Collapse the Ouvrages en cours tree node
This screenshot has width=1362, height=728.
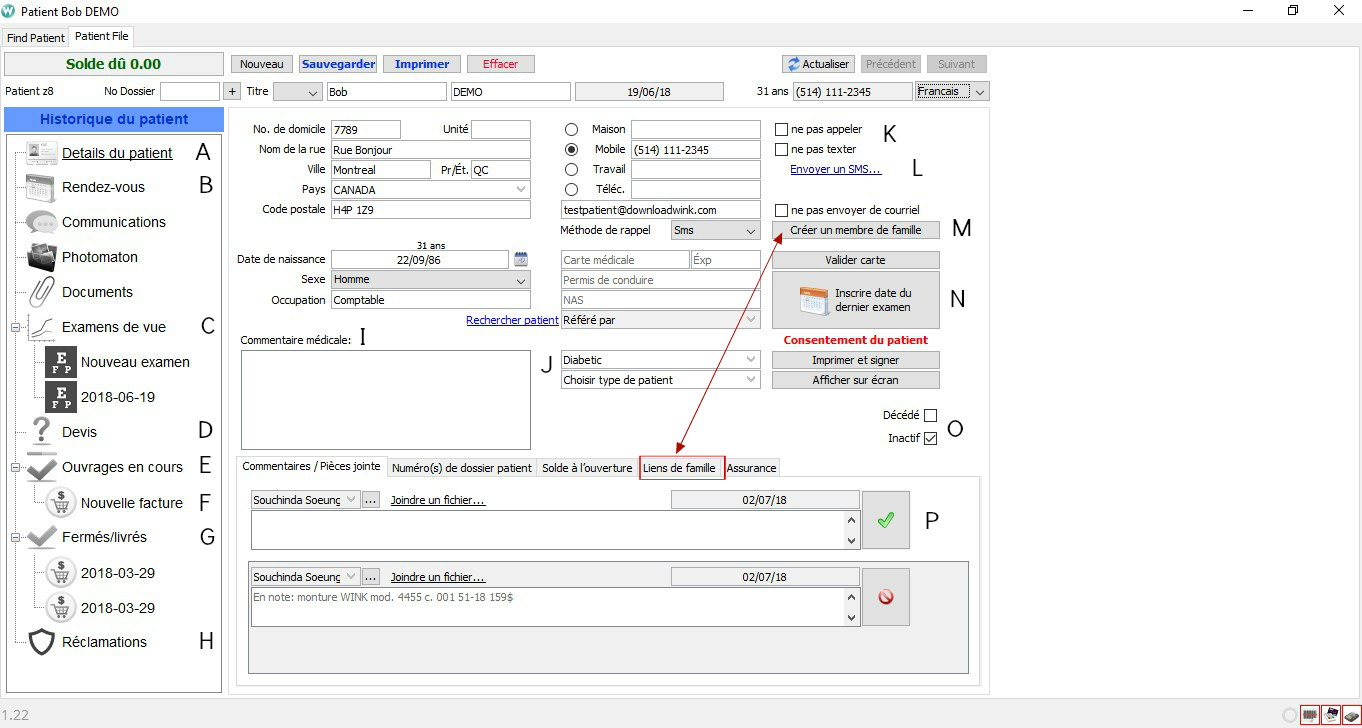point(15,467)
